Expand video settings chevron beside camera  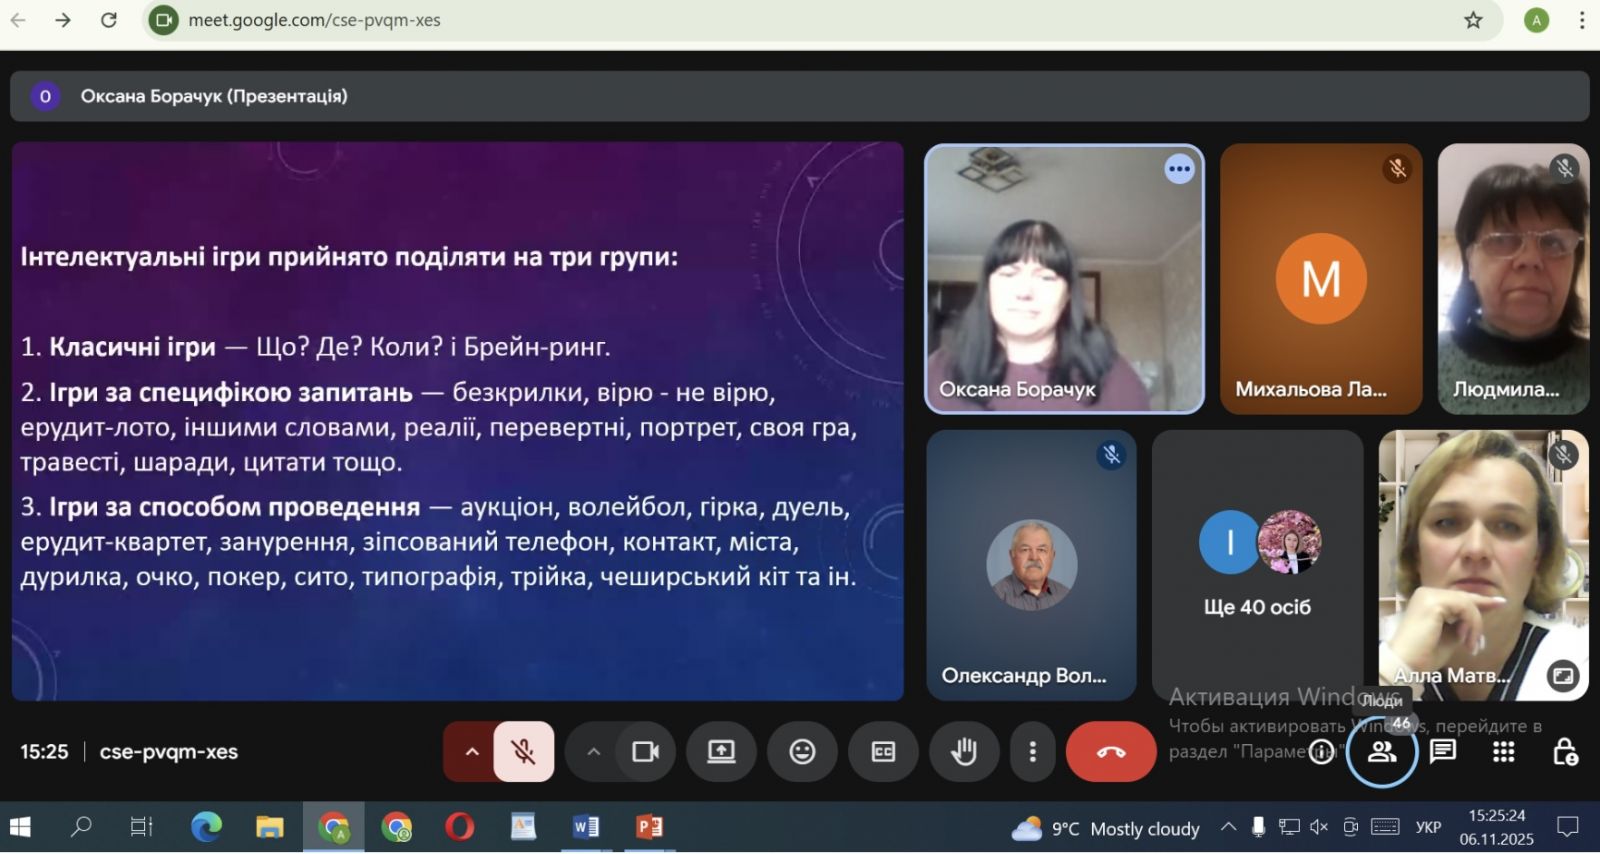pyautogui.click(x=593, y=751)
